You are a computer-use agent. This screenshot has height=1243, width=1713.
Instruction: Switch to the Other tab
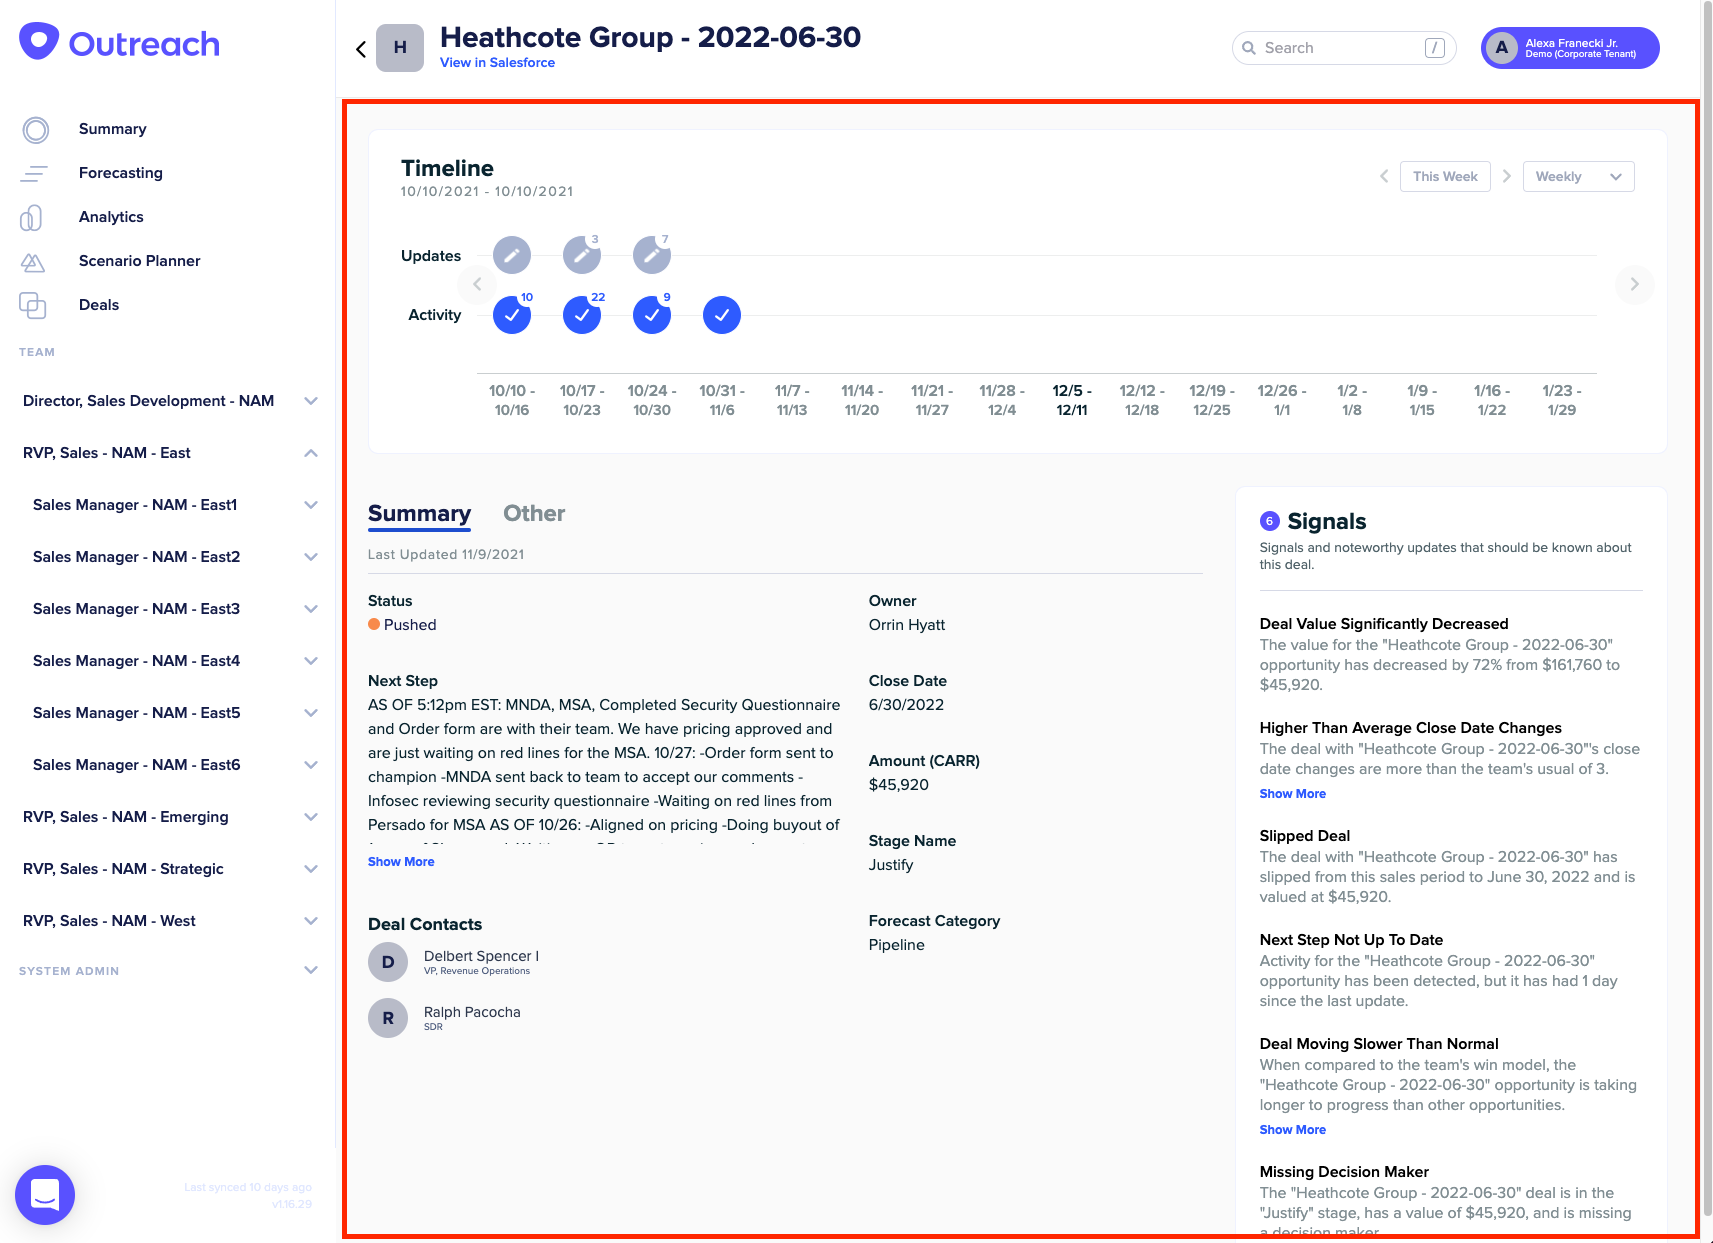[534, 513]
